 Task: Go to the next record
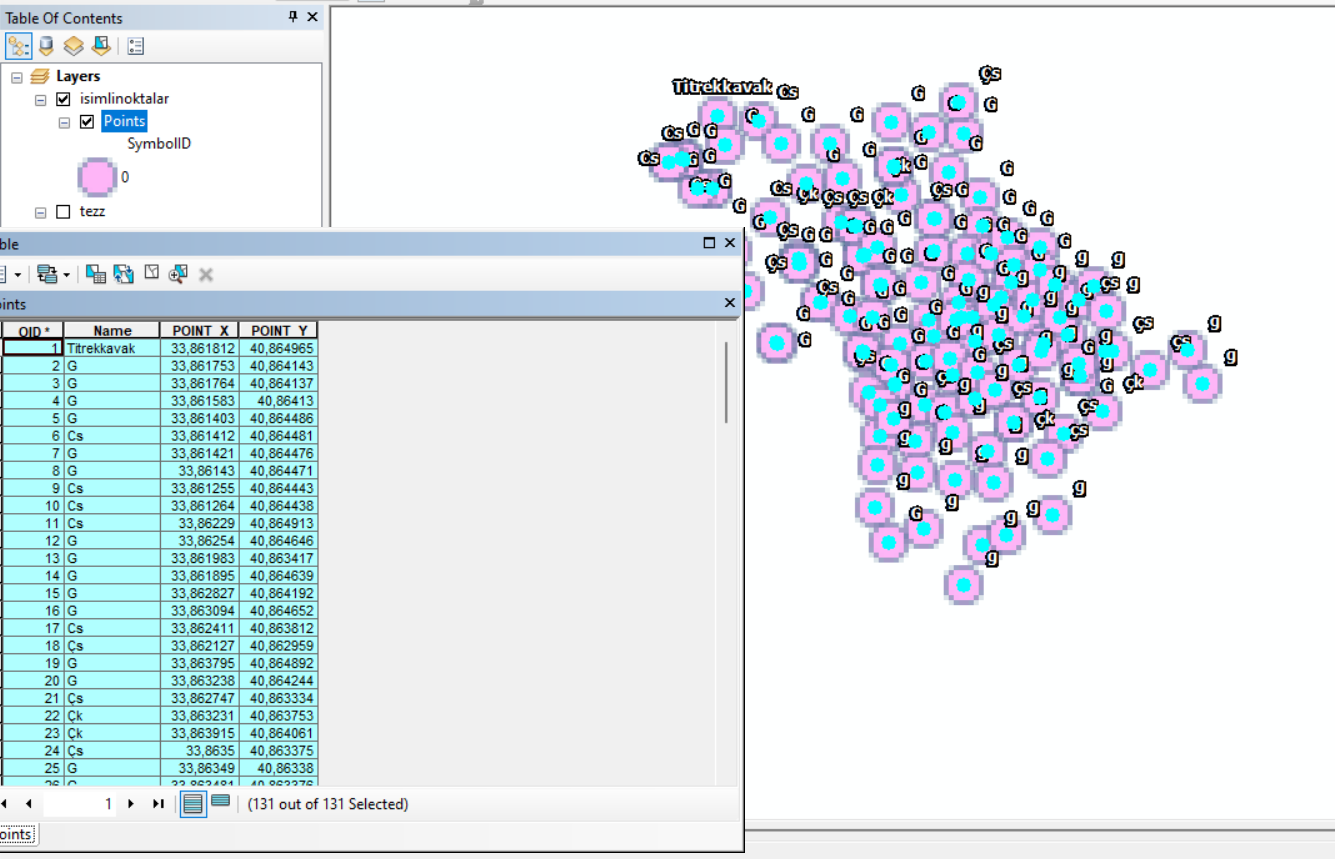point(131,804)
